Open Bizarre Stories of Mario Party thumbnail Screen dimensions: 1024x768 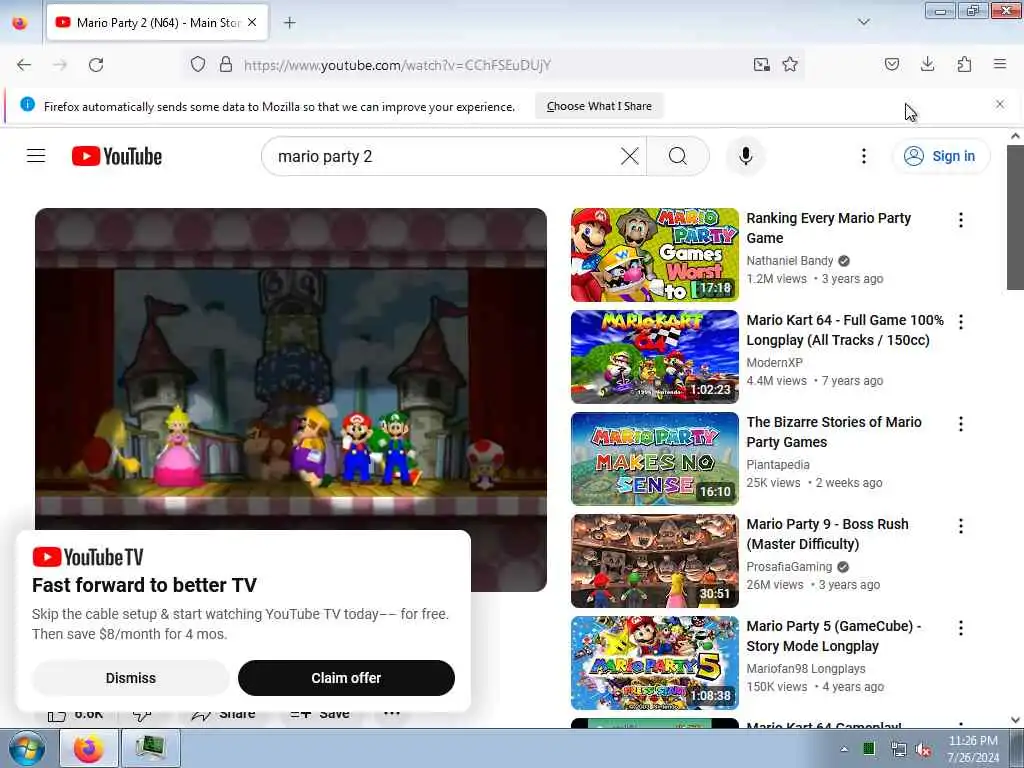pos(654,458)
